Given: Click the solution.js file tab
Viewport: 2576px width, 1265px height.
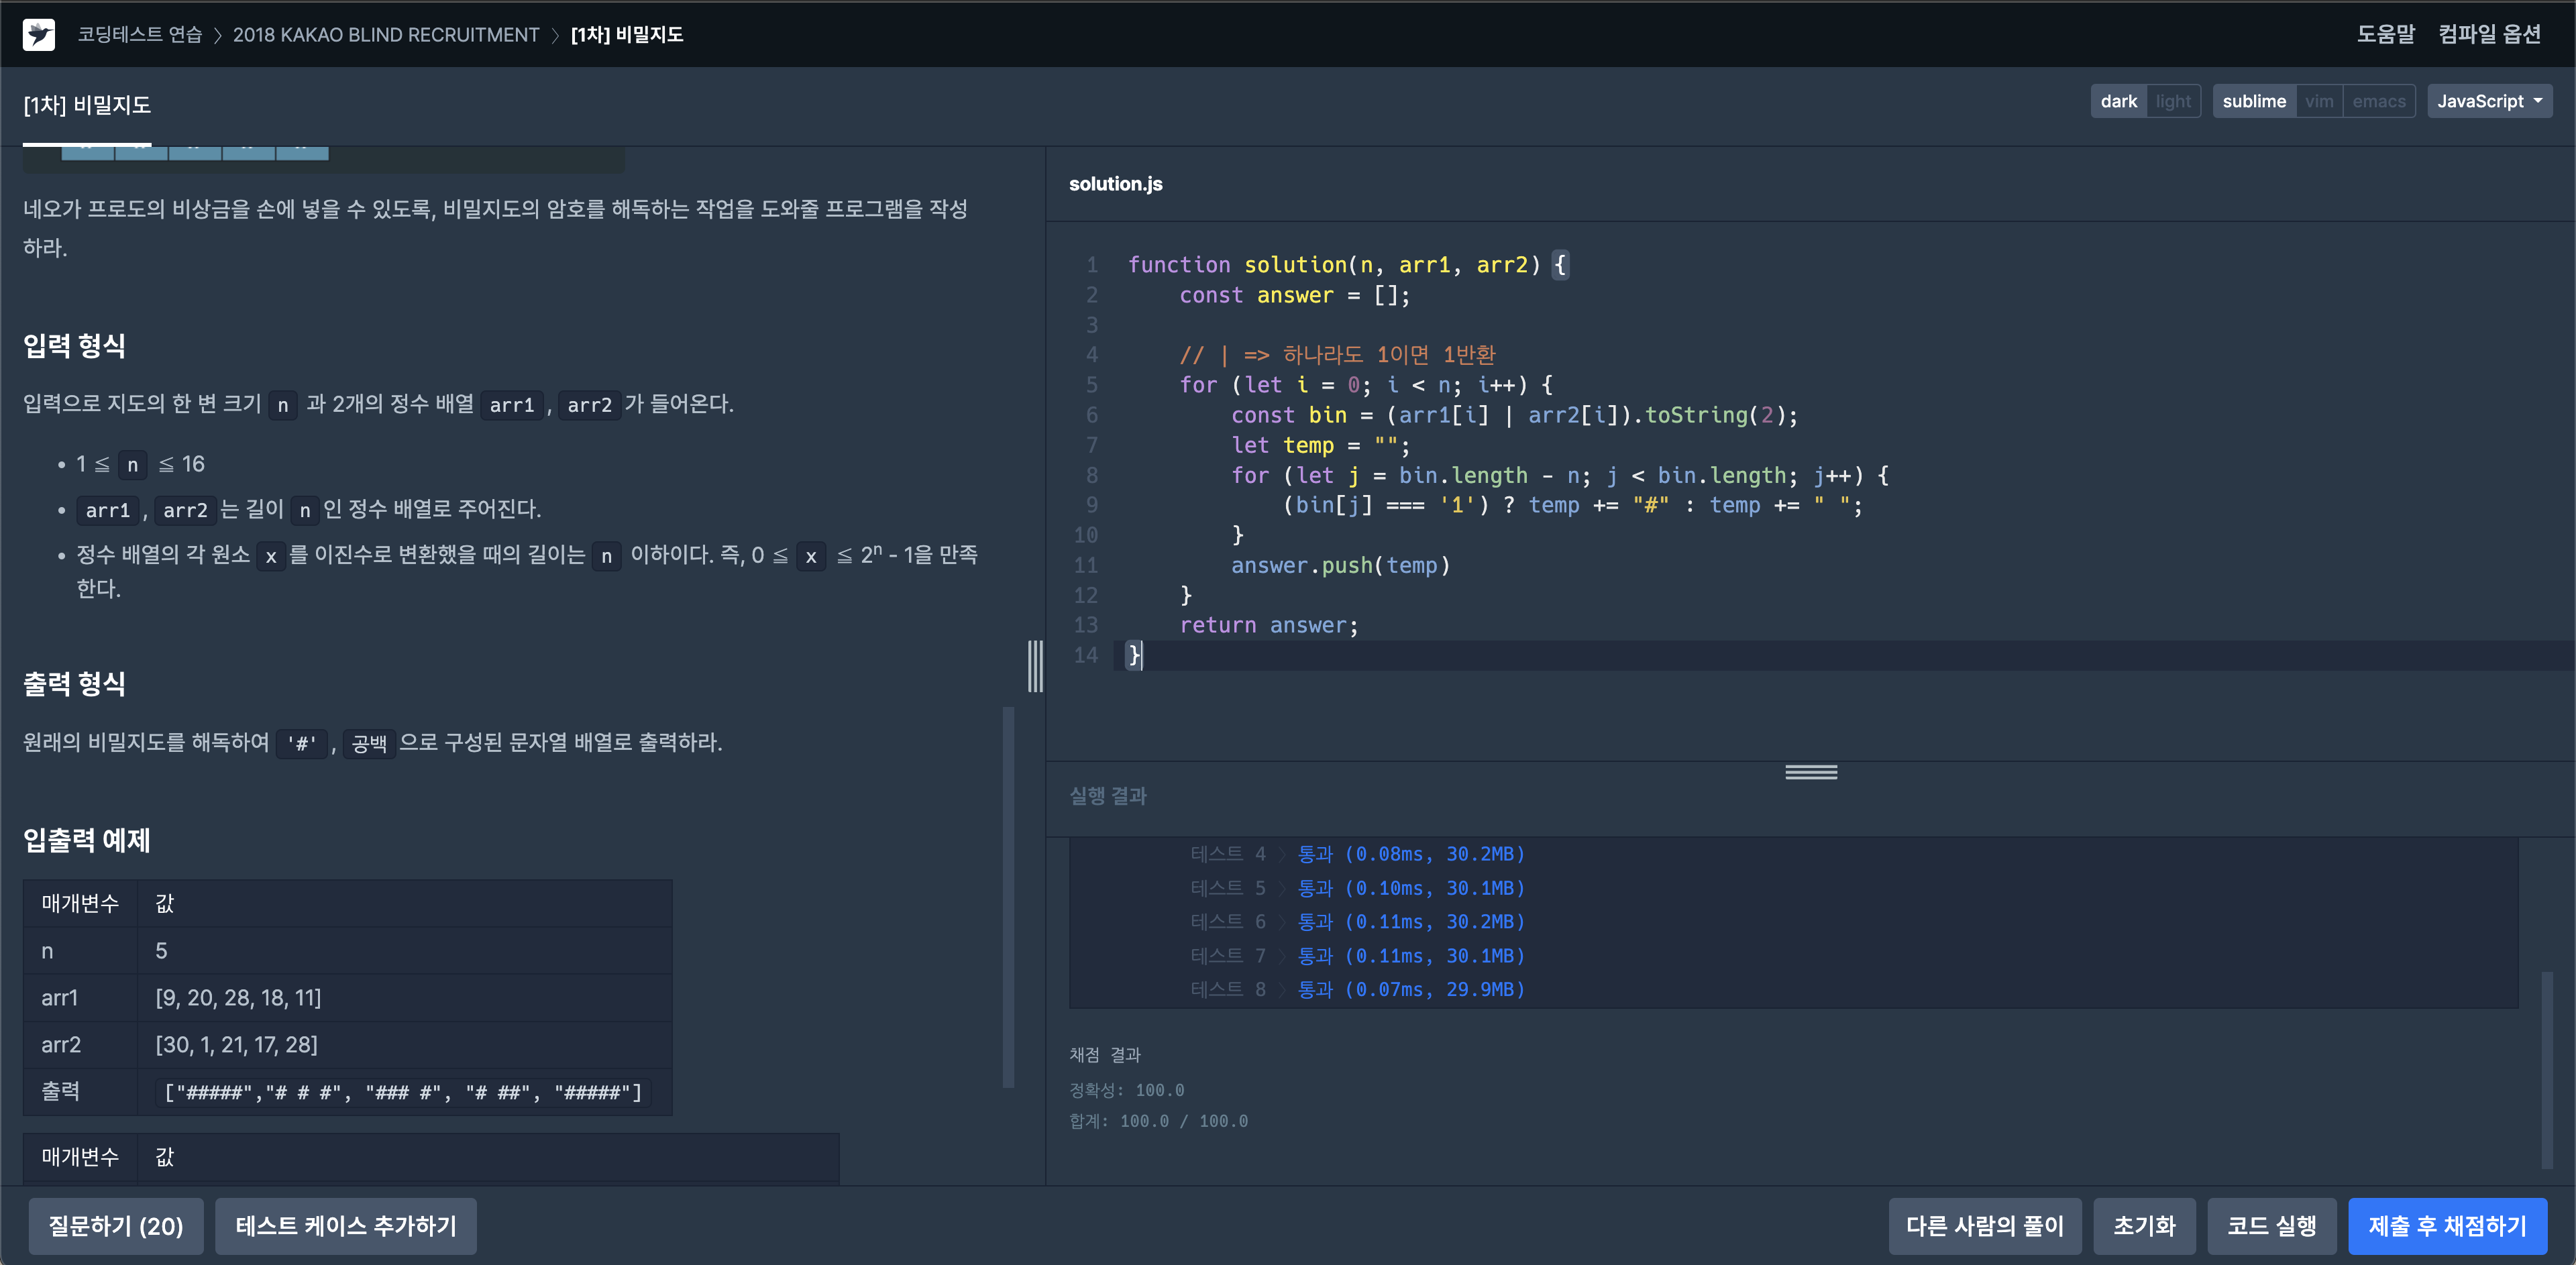Looking at the screenshot, I should (x=1115, y=184).
